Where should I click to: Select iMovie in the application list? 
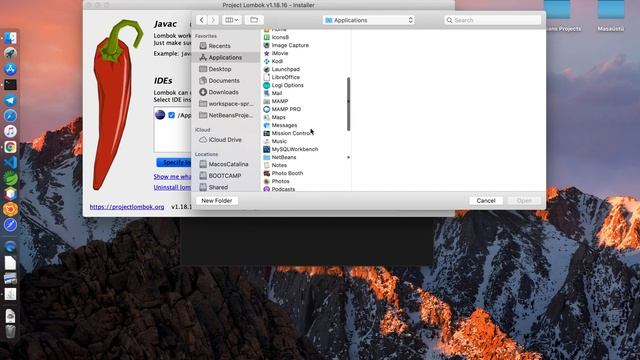305,53
